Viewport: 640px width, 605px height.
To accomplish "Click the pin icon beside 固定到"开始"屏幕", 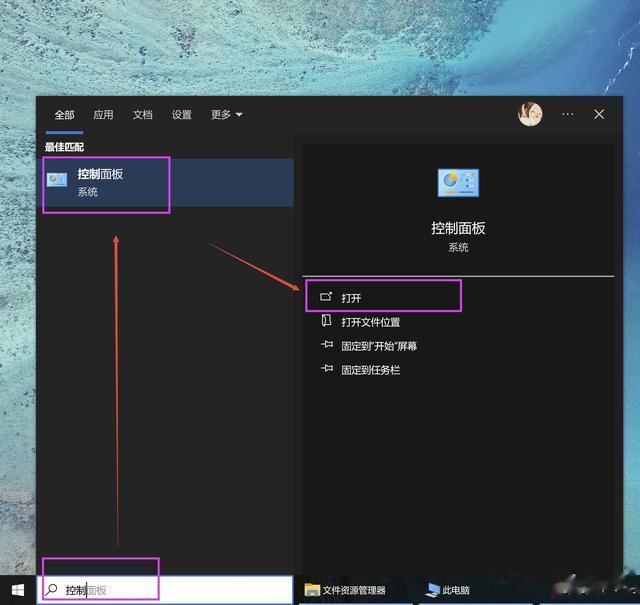I will (x=327, y=345).
